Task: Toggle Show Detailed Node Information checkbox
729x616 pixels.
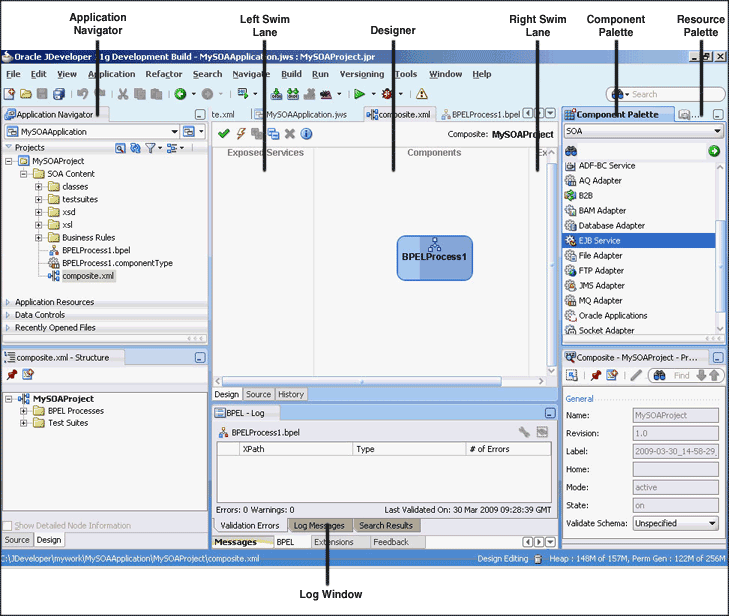Action: [7, 526]
